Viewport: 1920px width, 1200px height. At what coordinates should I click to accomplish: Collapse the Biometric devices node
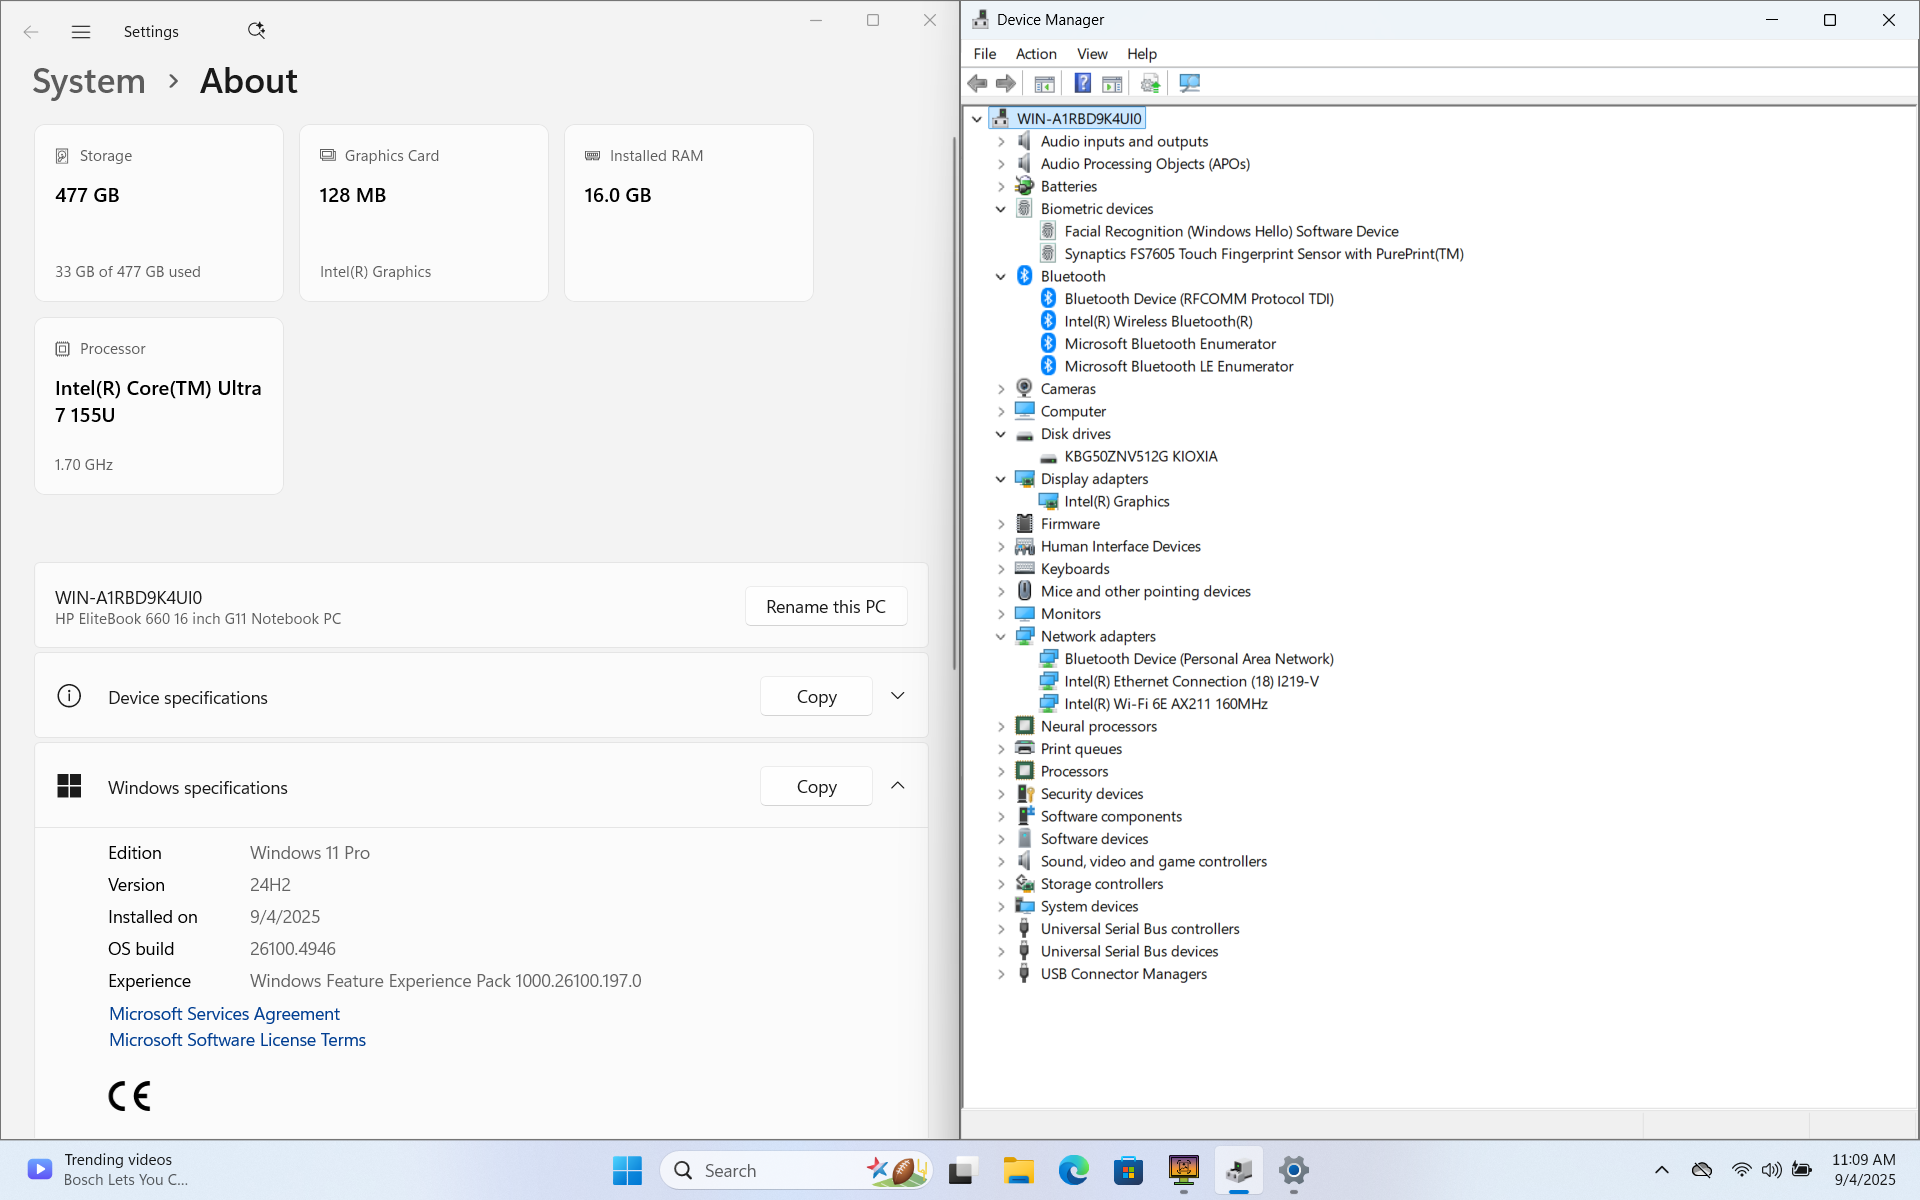(x=1001, y=209)
